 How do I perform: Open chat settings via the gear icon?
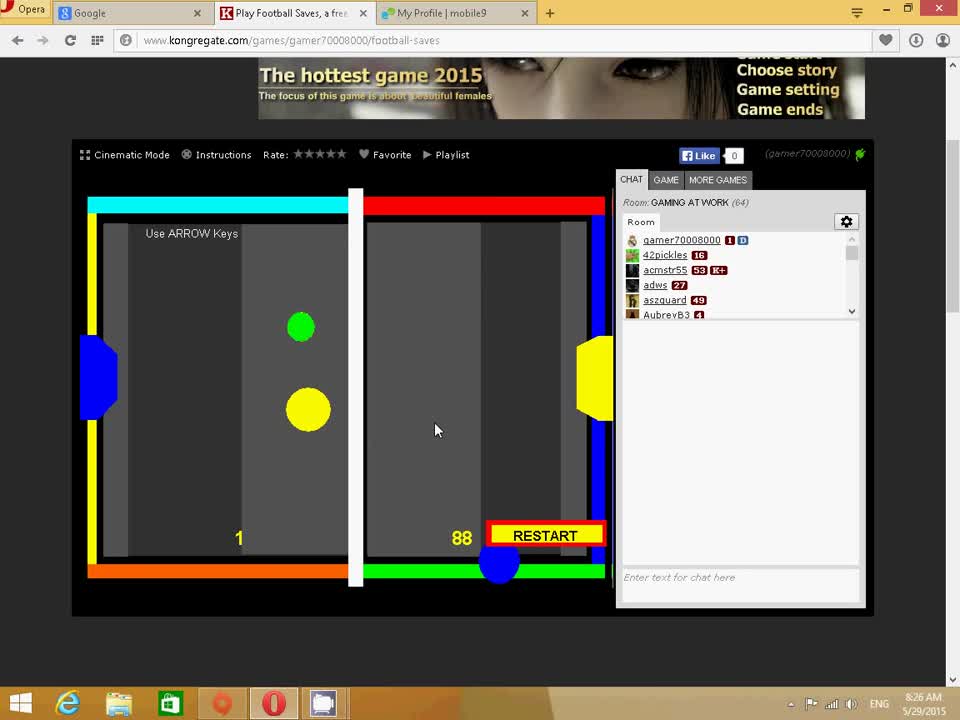click(x=846, y=221)
